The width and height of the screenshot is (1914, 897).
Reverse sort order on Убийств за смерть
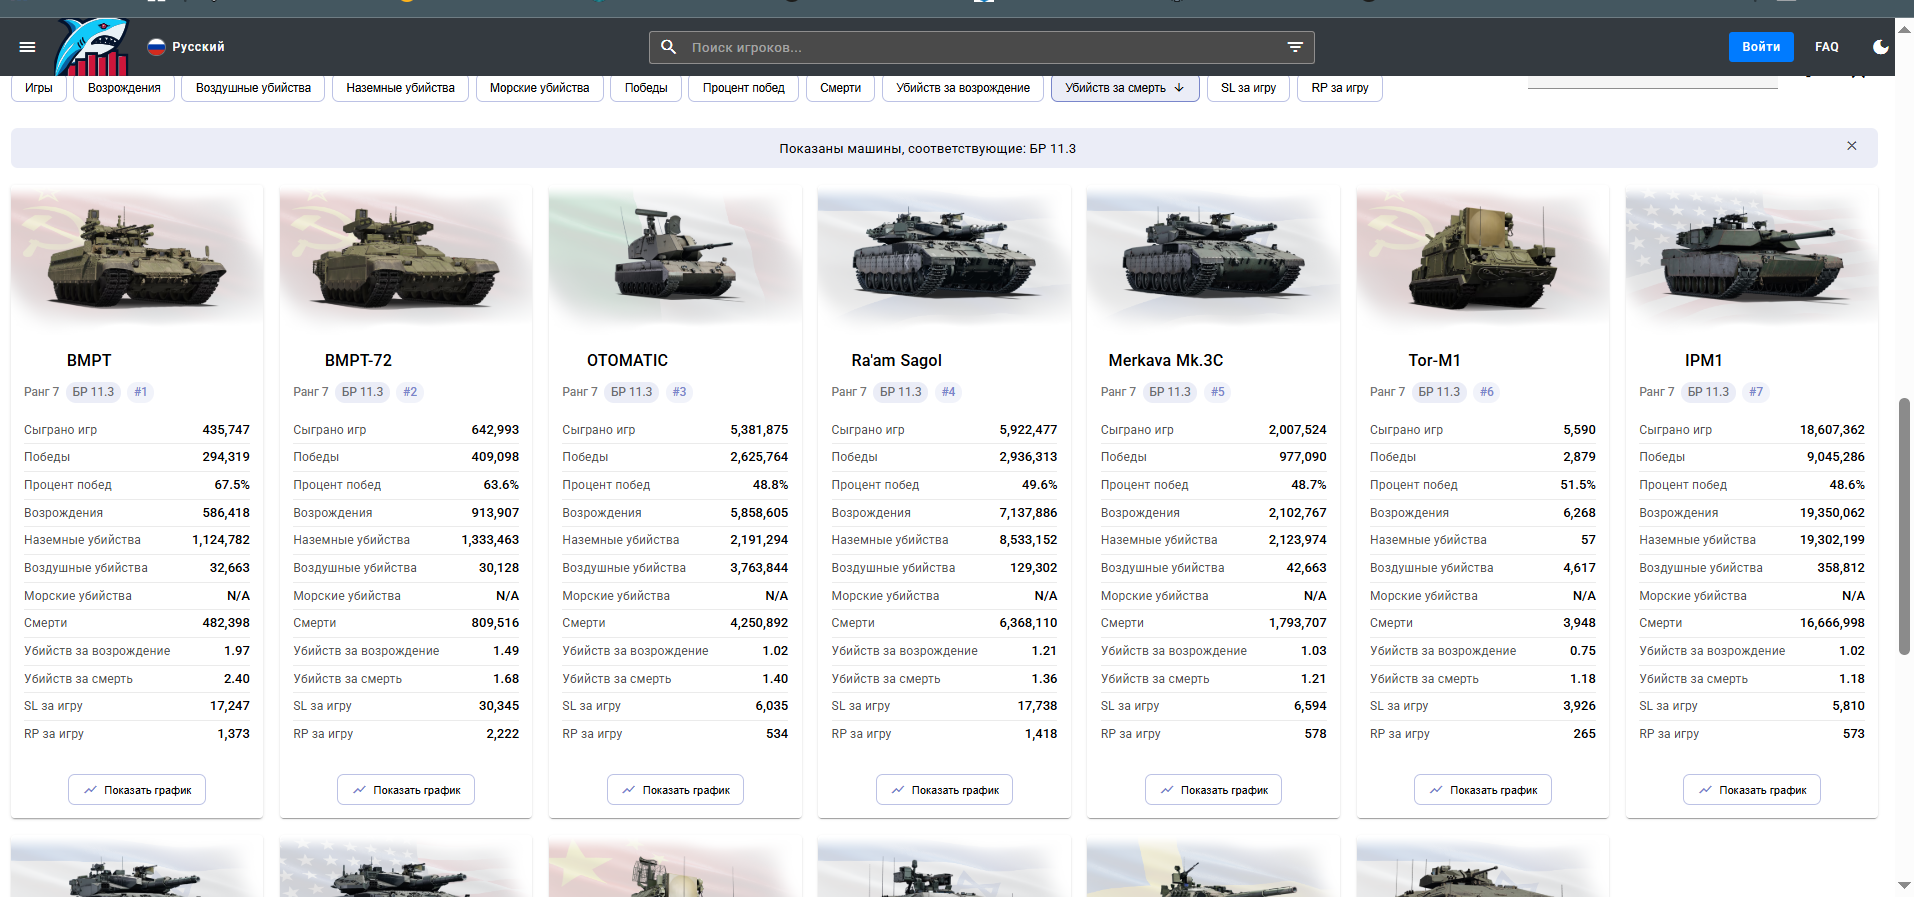click(x=1179, y=88)
